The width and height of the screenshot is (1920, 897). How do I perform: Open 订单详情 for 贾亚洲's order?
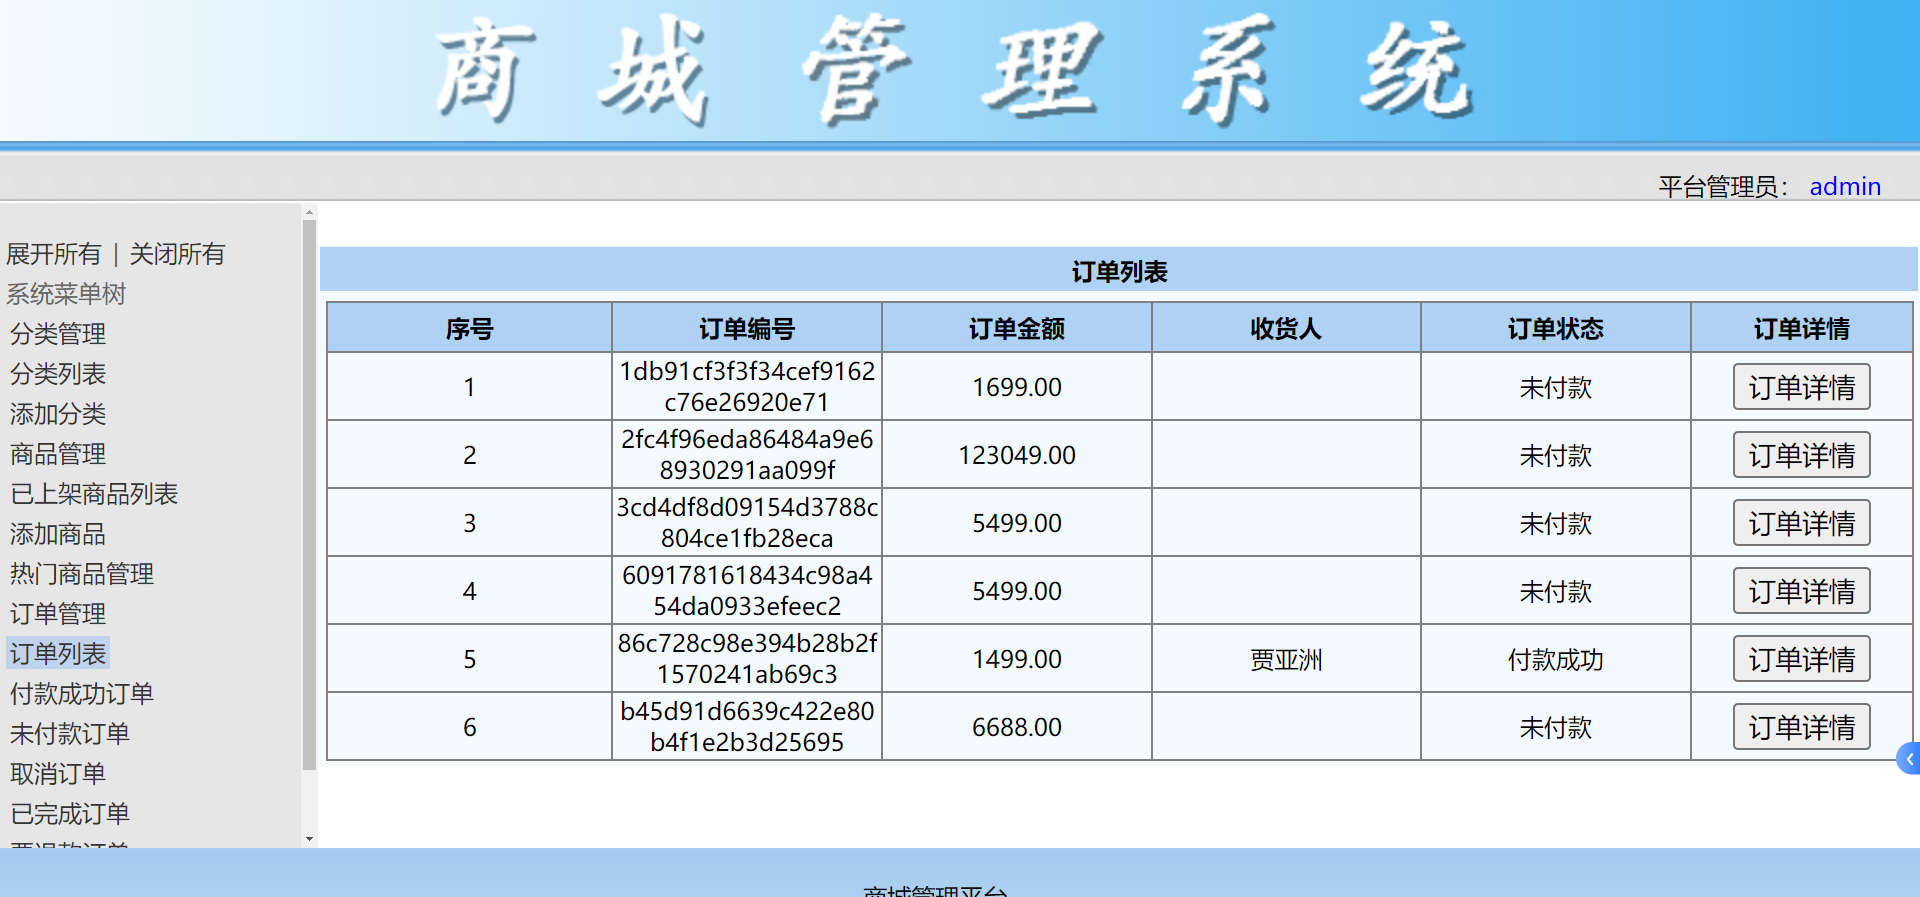(1801, 659)
